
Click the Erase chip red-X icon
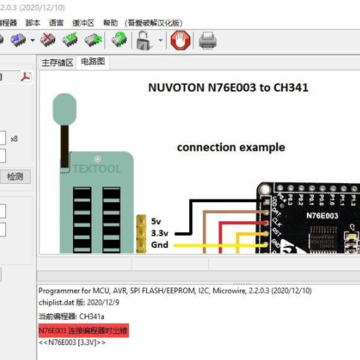click(x=48, y=40)
